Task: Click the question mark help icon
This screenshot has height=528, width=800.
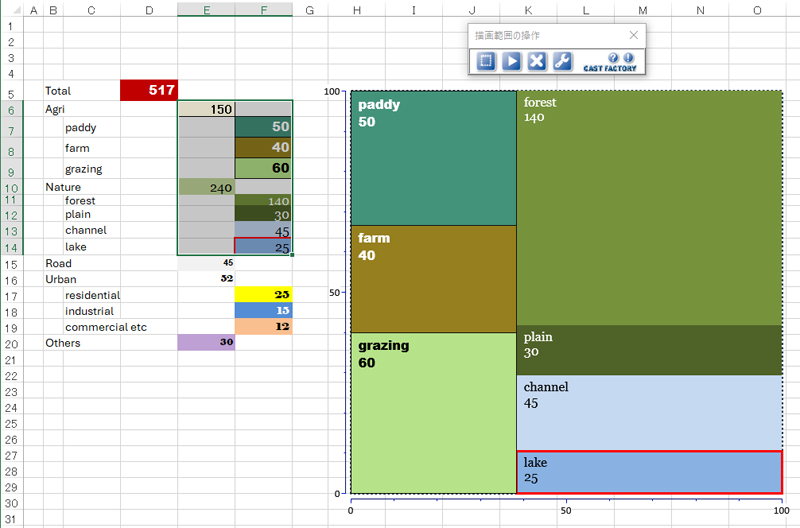Action: click(x=613, y=57)
